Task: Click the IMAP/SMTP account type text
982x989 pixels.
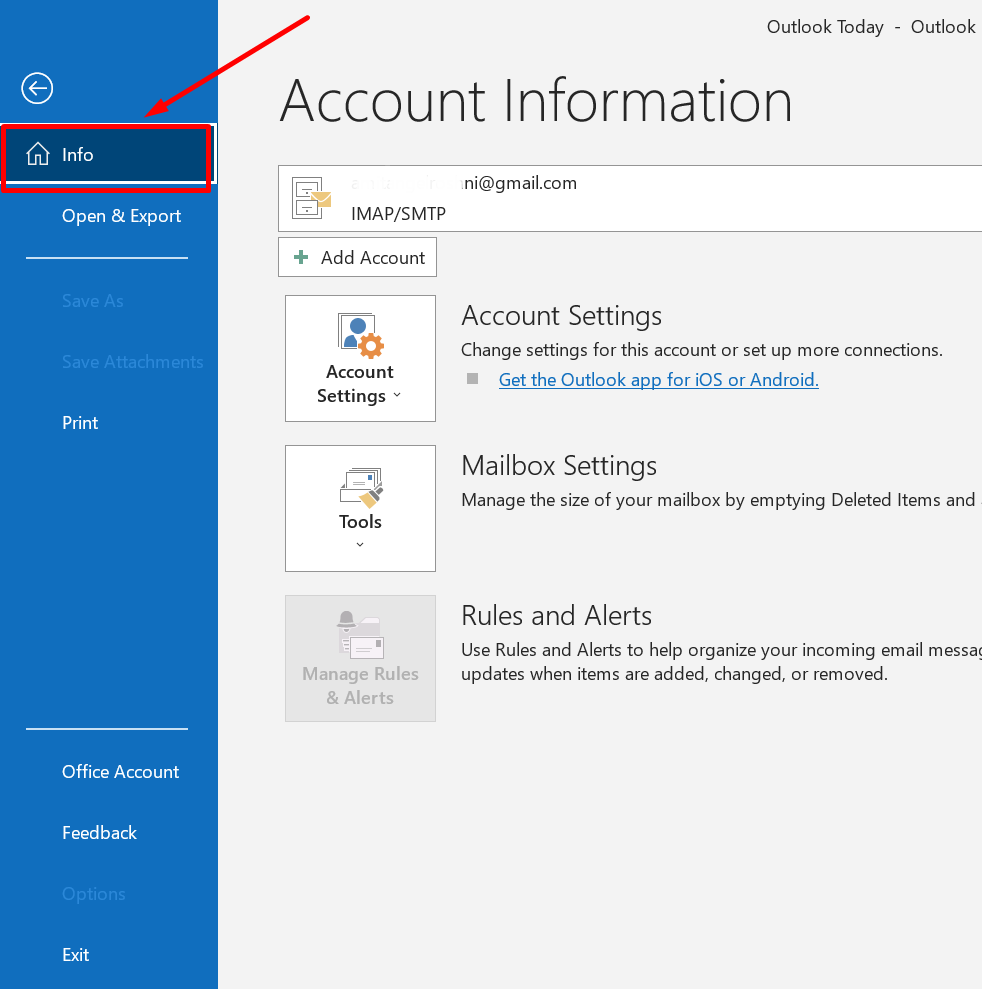Action: [399, 214]
